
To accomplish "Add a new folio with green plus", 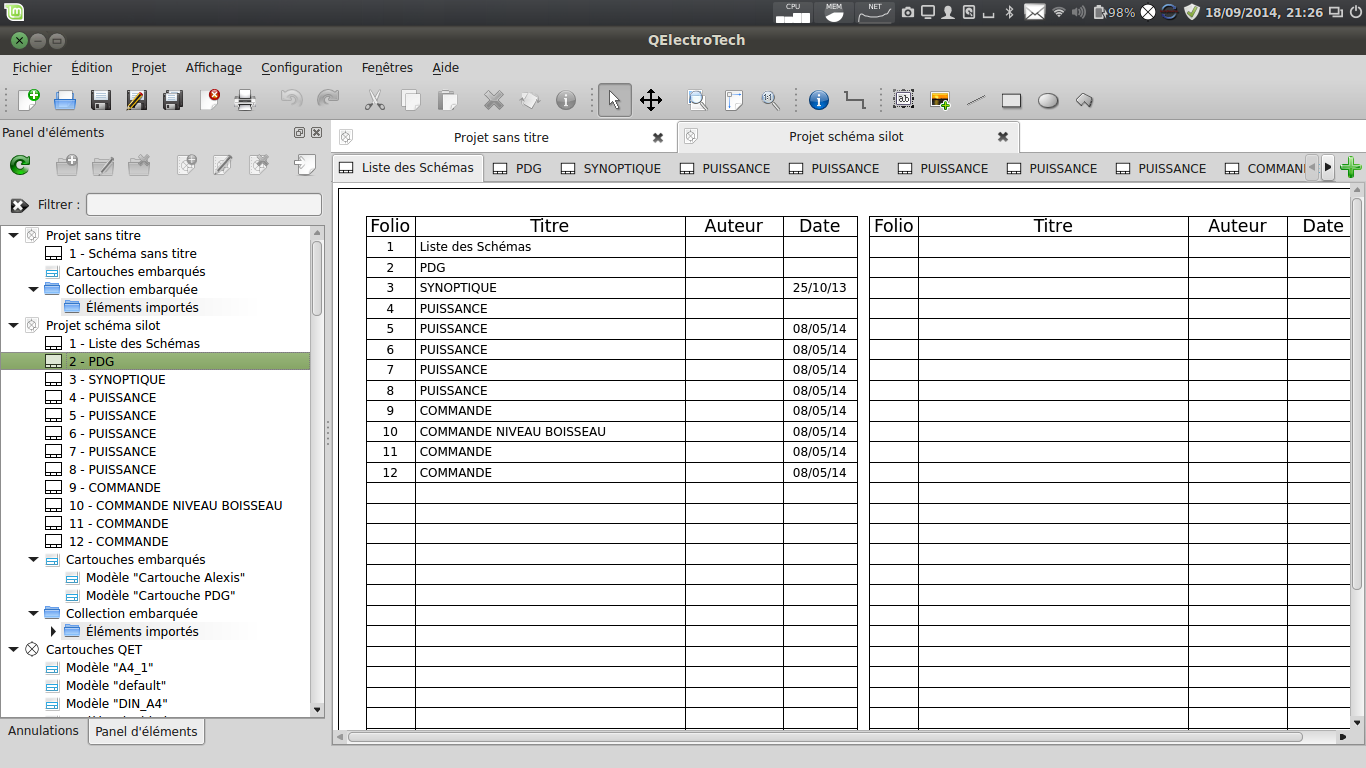I will (1351, 168).
